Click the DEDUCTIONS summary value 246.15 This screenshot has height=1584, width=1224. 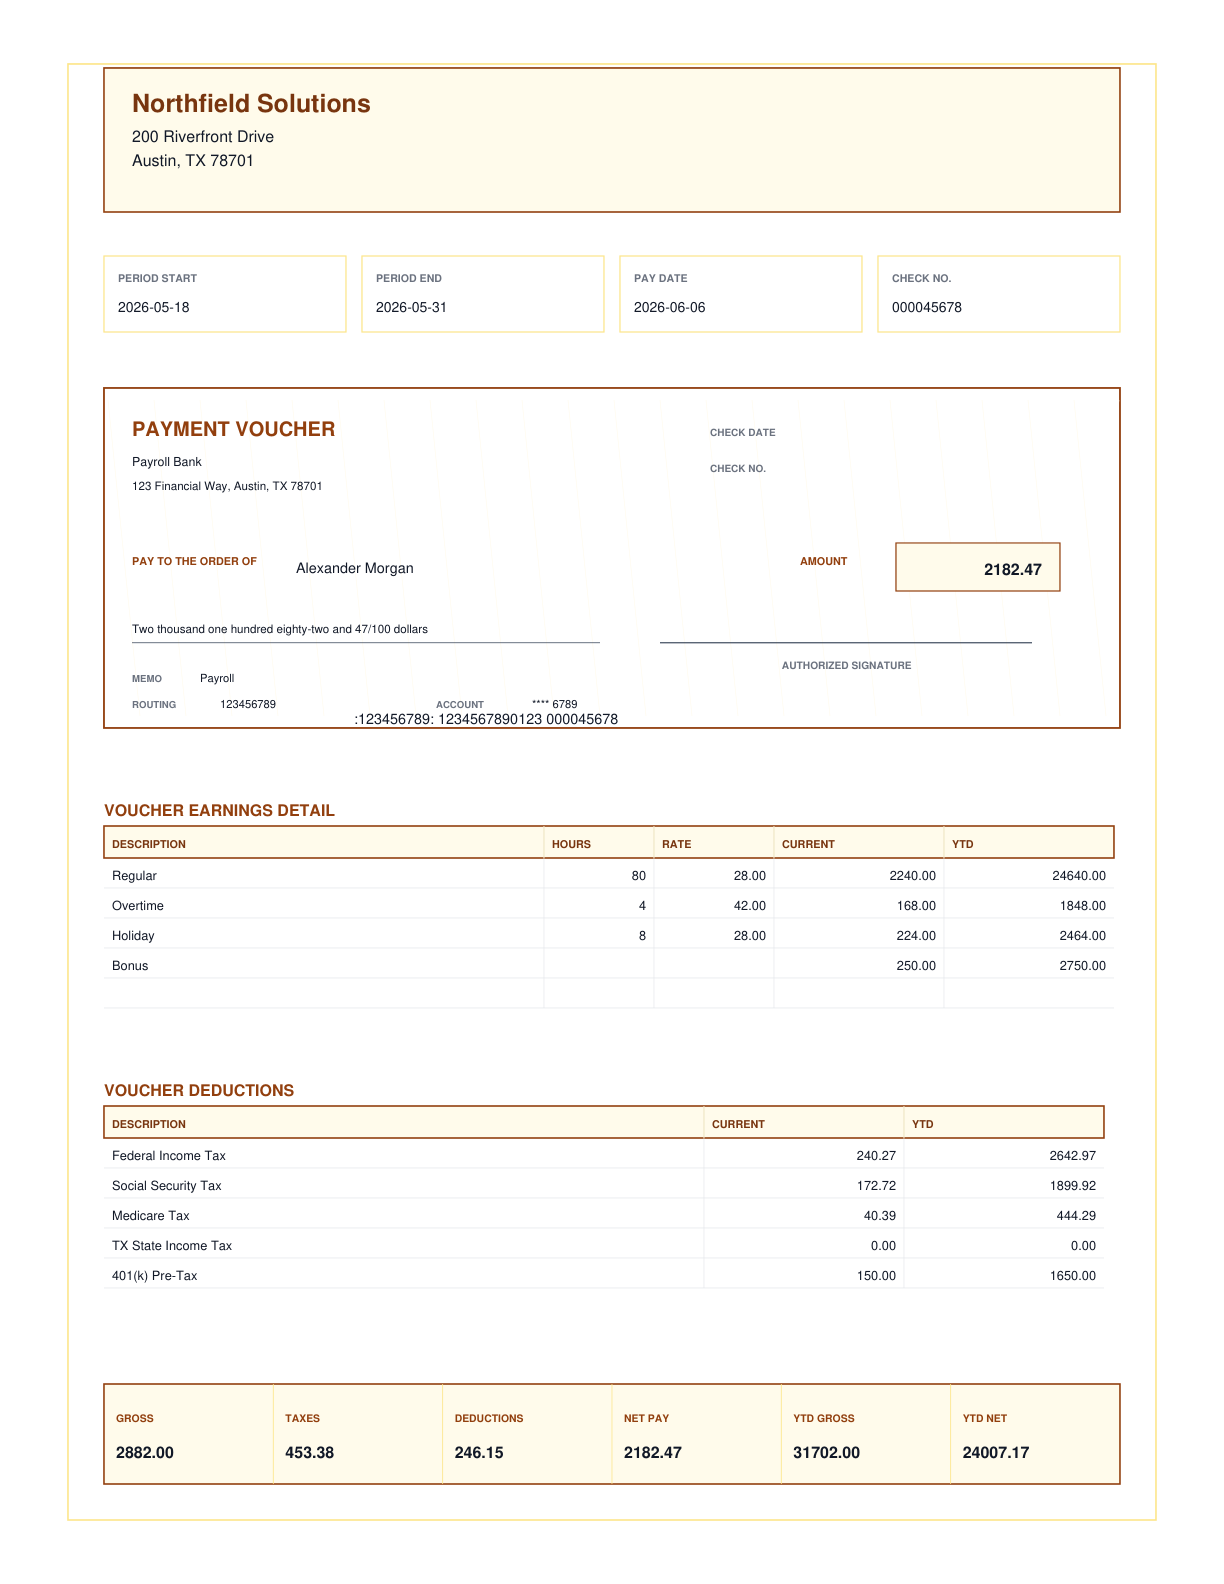point(479,1453)
